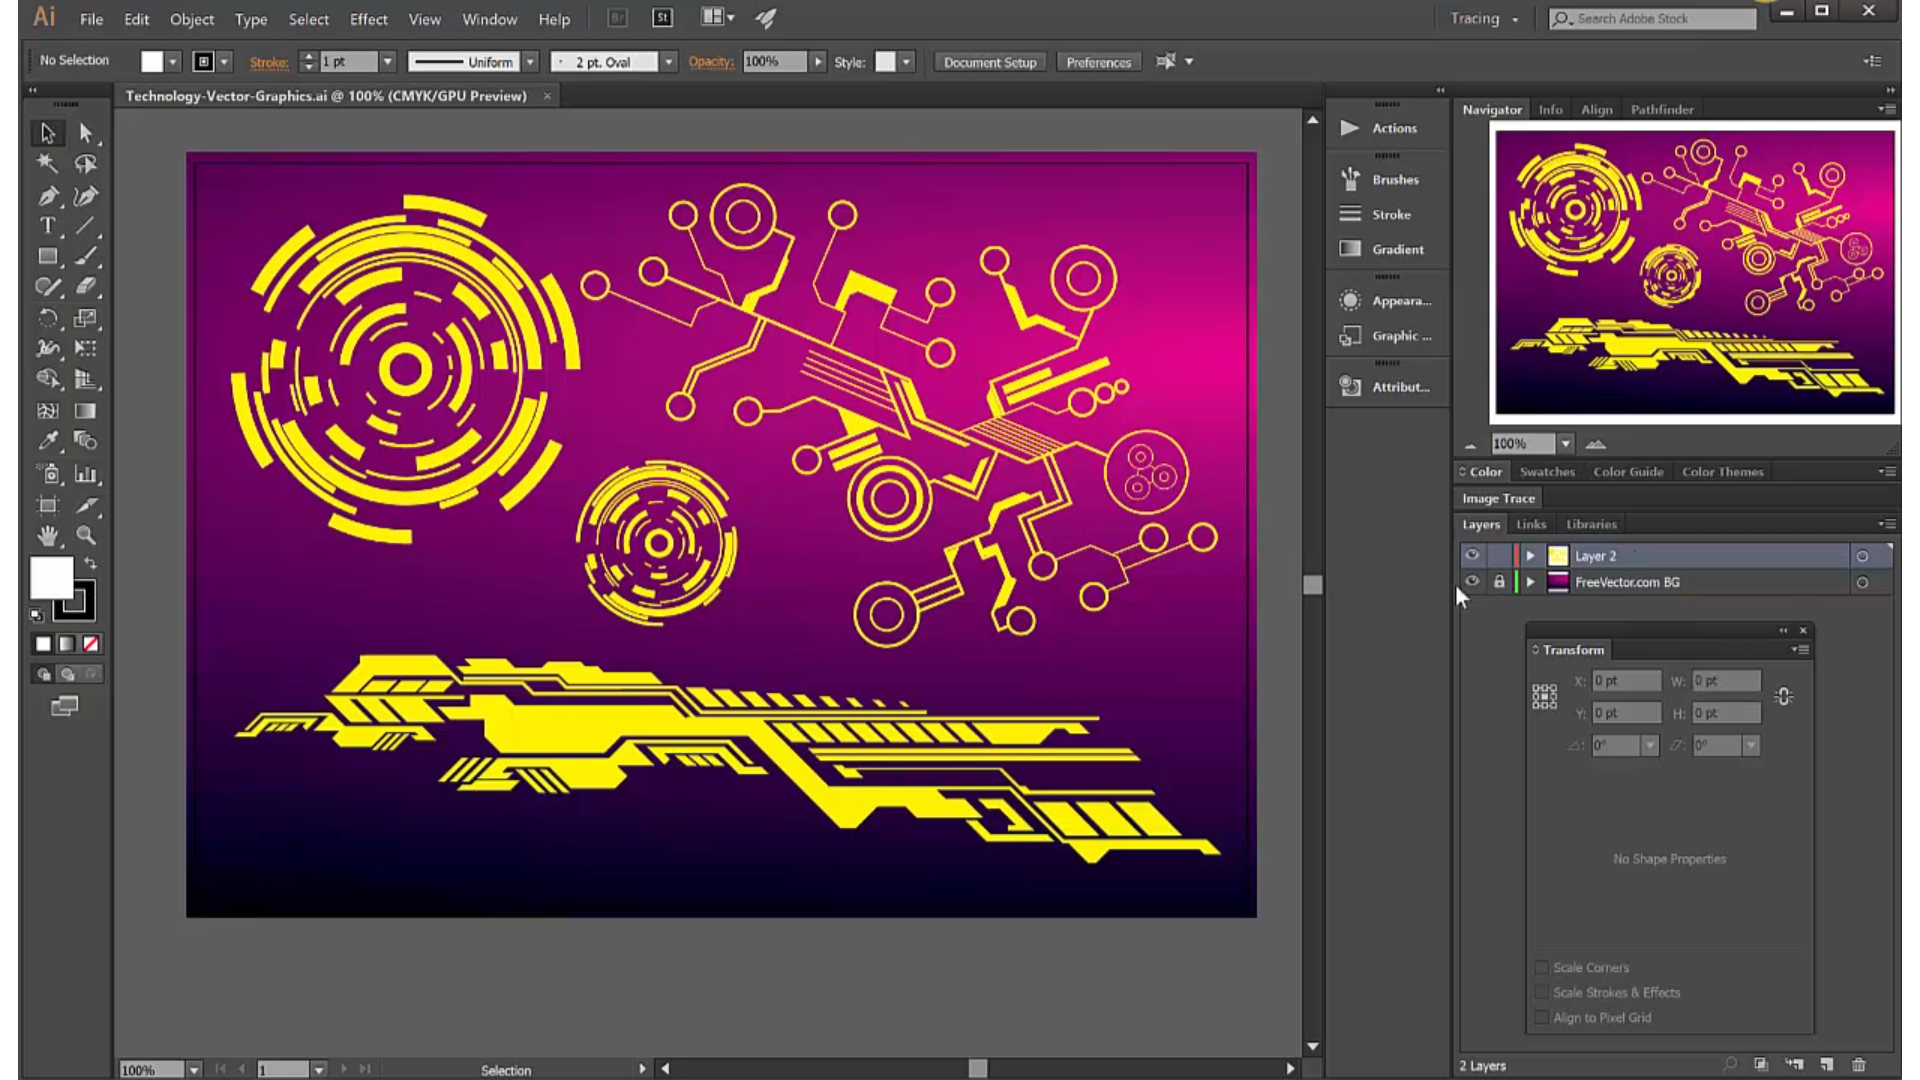Enable the Align to Pixel Grid checkbox

pos(1541,1017)
